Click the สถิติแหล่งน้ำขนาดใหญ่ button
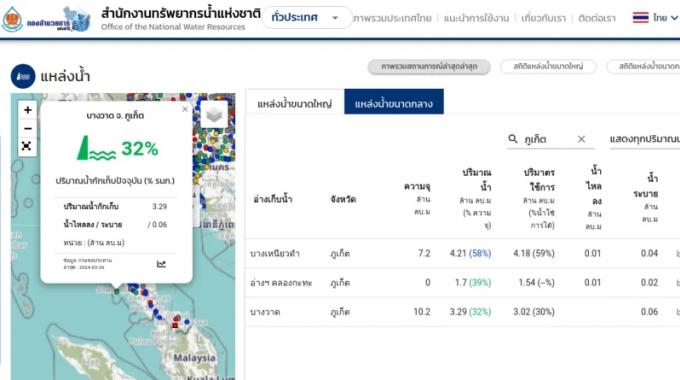The image size is (680, 380). pyautogui.click(x=548, y=66)
